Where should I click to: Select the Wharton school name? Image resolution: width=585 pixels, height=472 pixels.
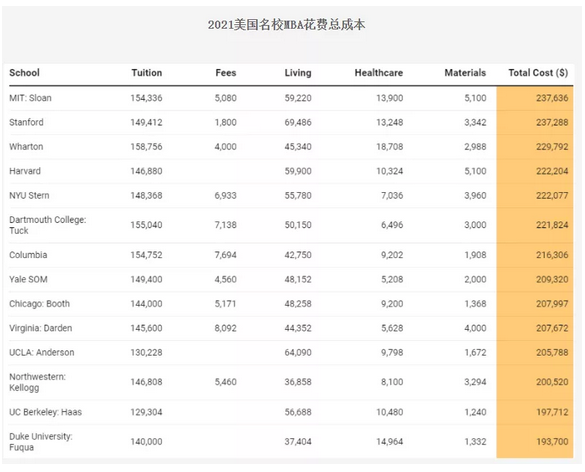(26, 147)
